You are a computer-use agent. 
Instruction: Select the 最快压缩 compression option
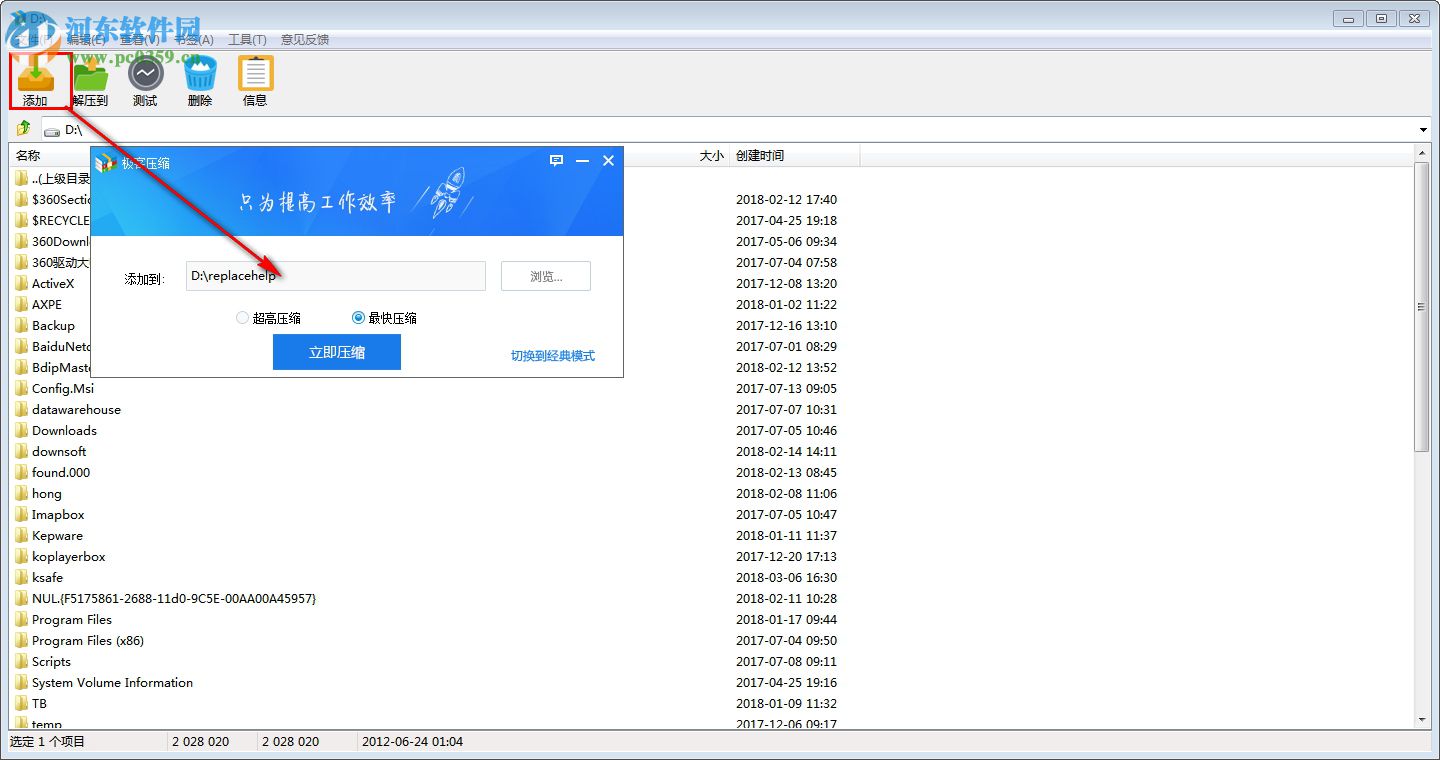coord(358,317)
